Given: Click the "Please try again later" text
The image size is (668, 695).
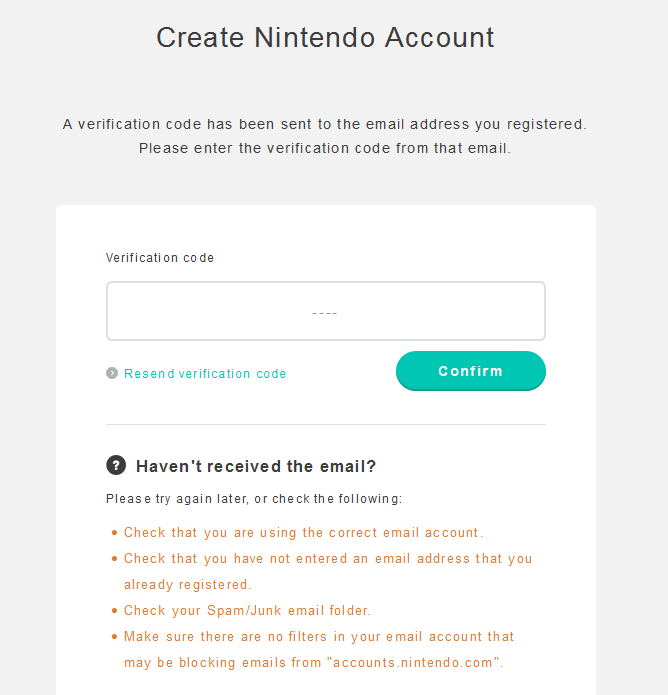Looking at the screenshot, I should pos(254,499).
